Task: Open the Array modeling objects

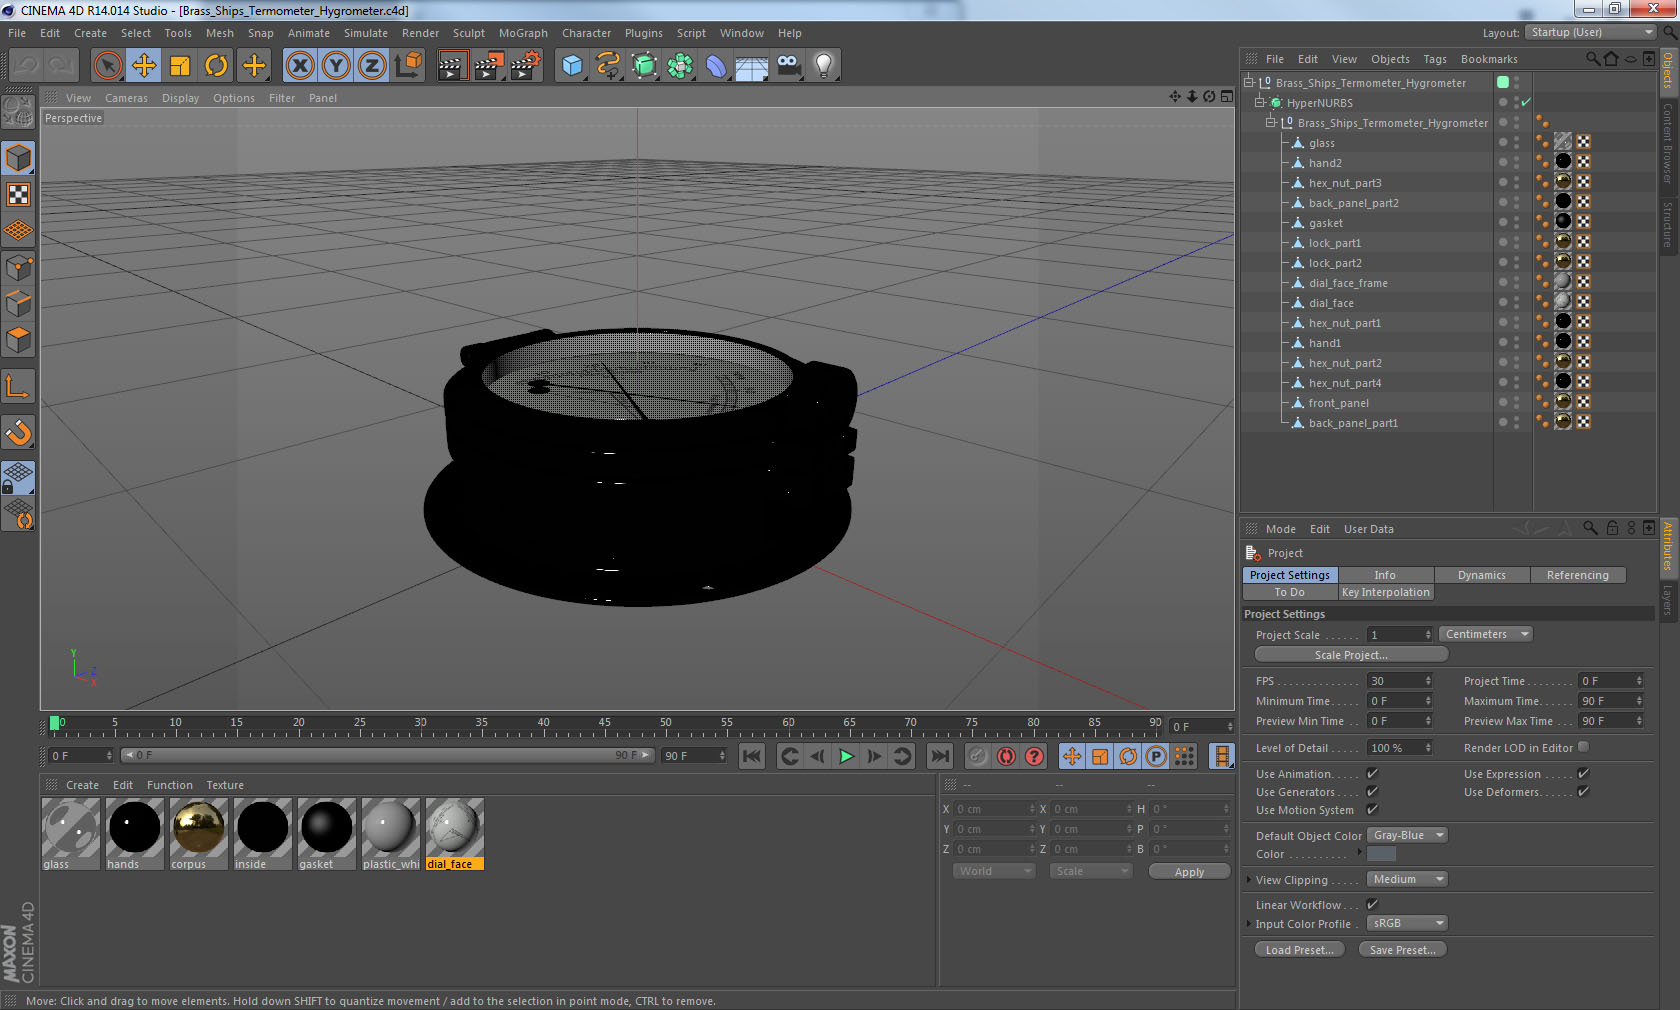Action: click(x=680, y=66)
